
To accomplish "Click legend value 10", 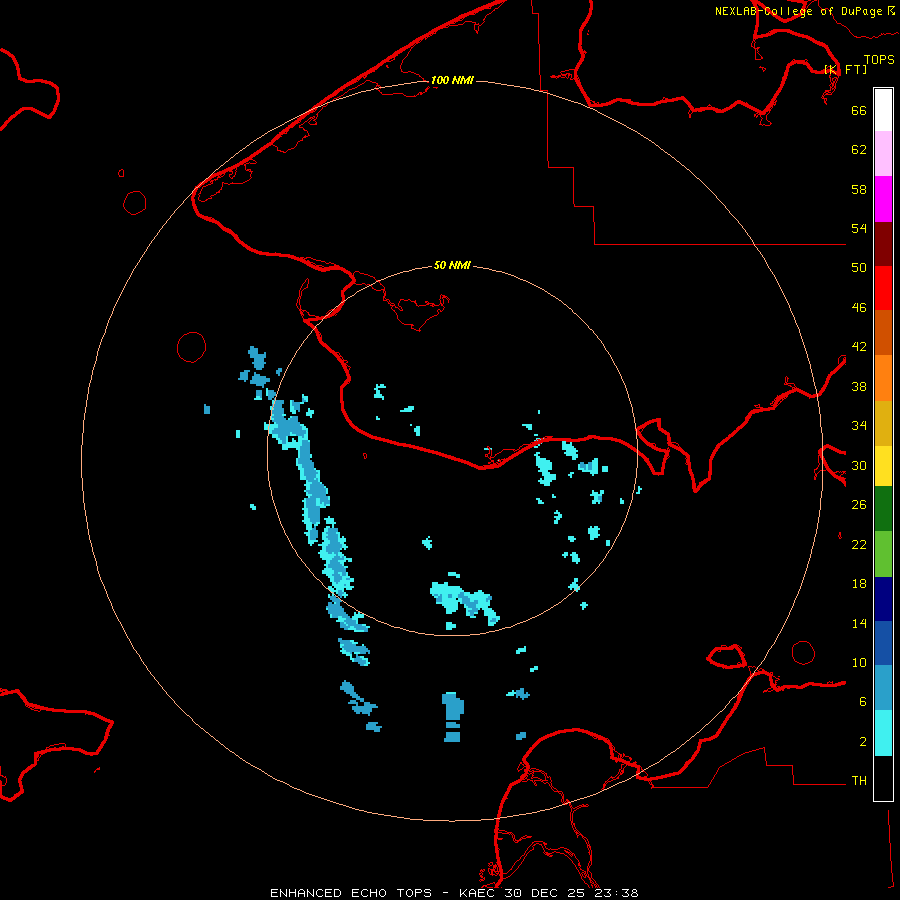I will click(x=859, y=662).
